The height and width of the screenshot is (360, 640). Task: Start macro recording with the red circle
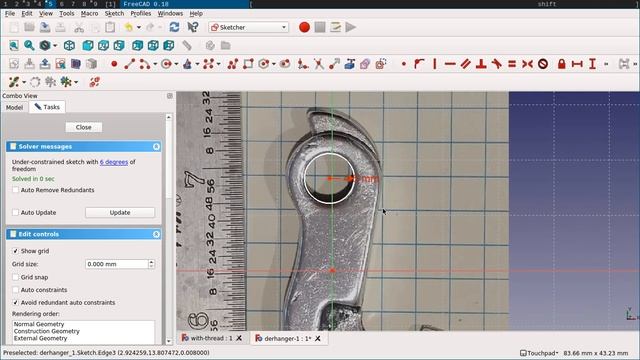click(304, 27)
